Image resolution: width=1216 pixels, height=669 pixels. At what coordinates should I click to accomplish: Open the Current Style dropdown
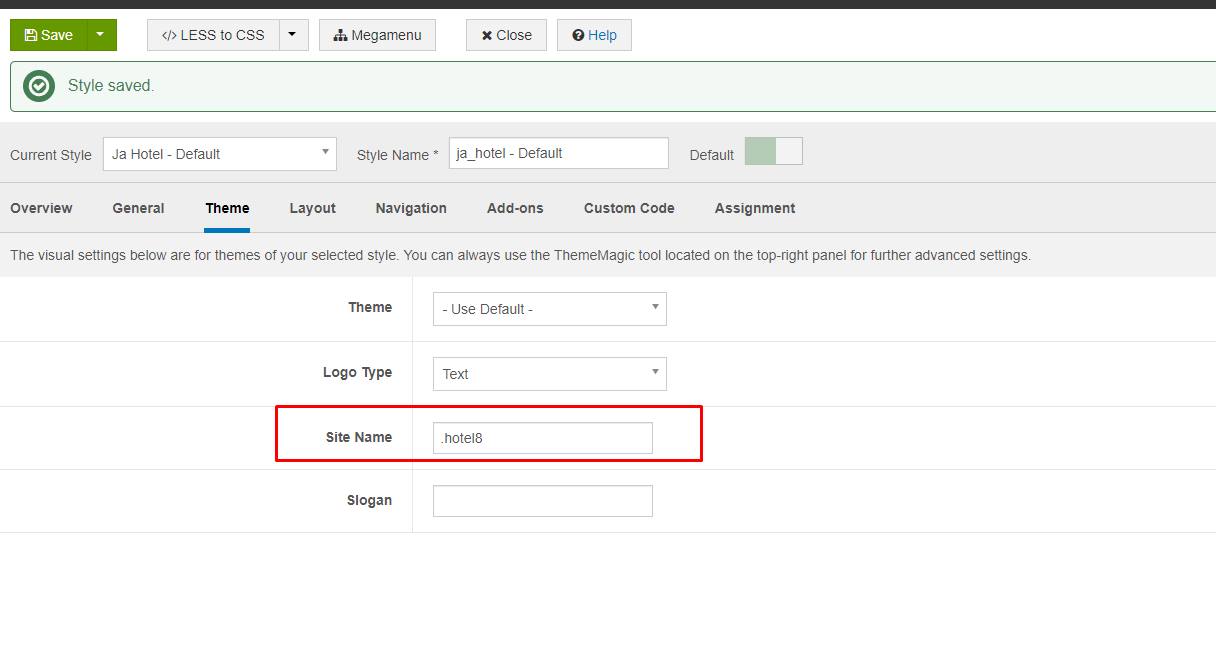[x=219, y=154]
